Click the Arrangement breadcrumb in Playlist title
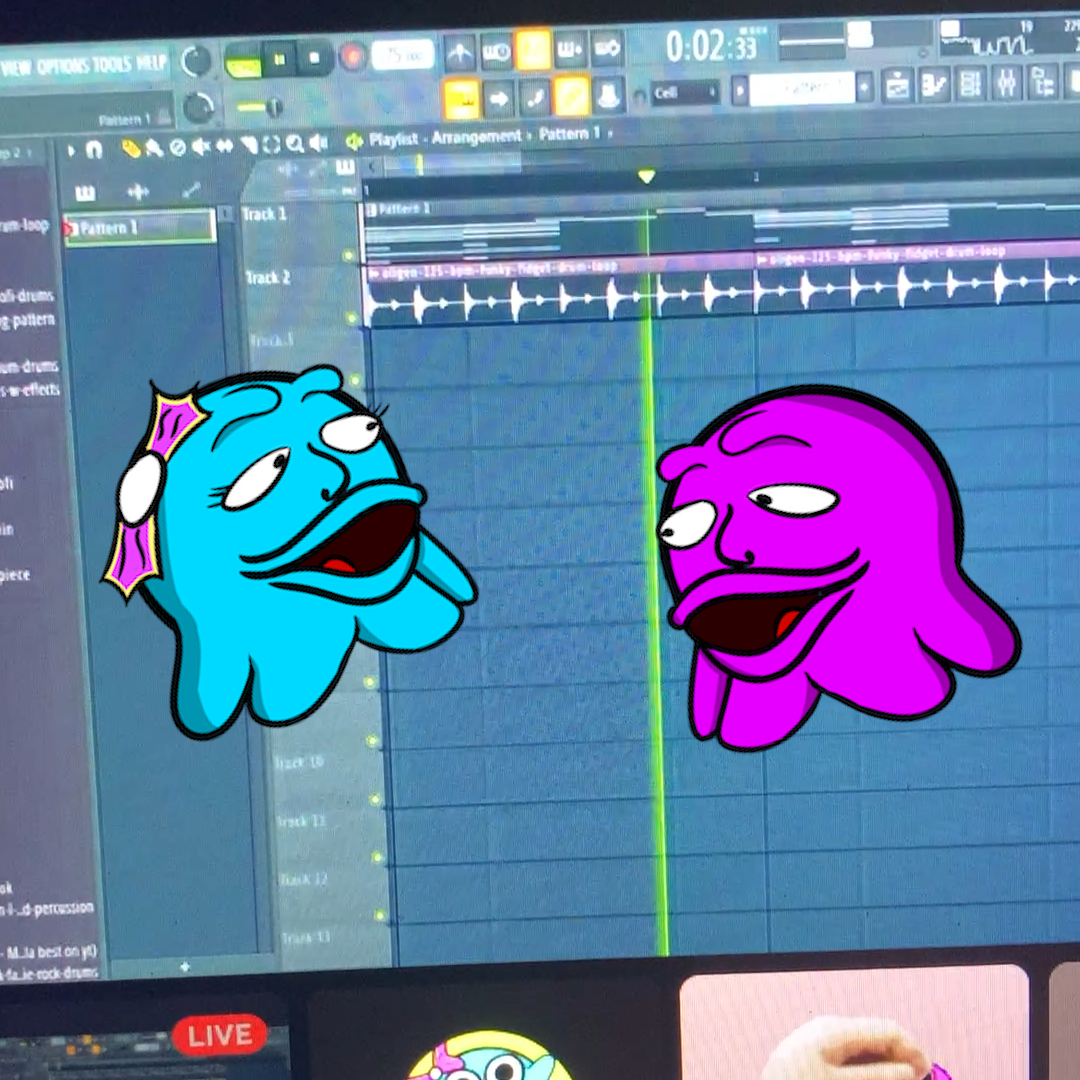 point(476,136)
